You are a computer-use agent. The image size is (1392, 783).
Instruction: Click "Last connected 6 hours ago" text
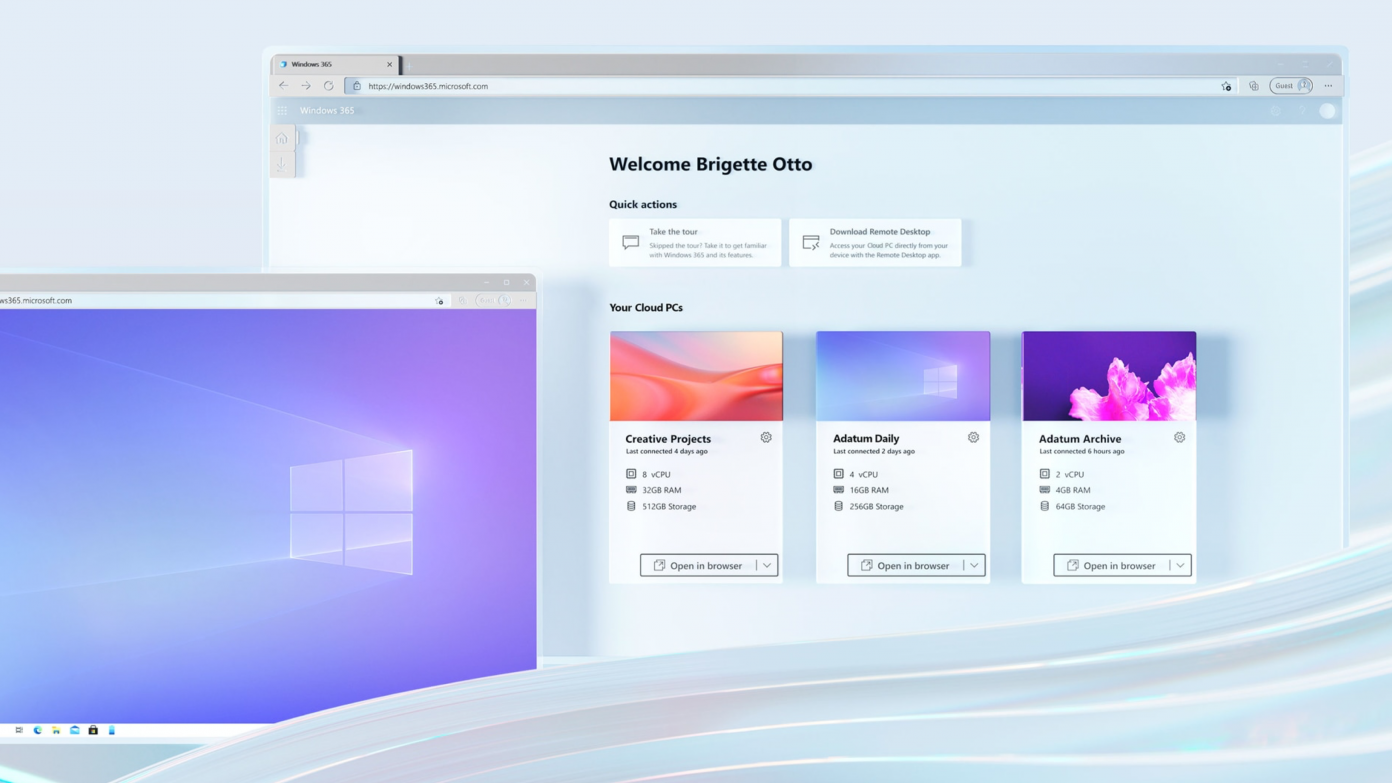(1082, 451)
